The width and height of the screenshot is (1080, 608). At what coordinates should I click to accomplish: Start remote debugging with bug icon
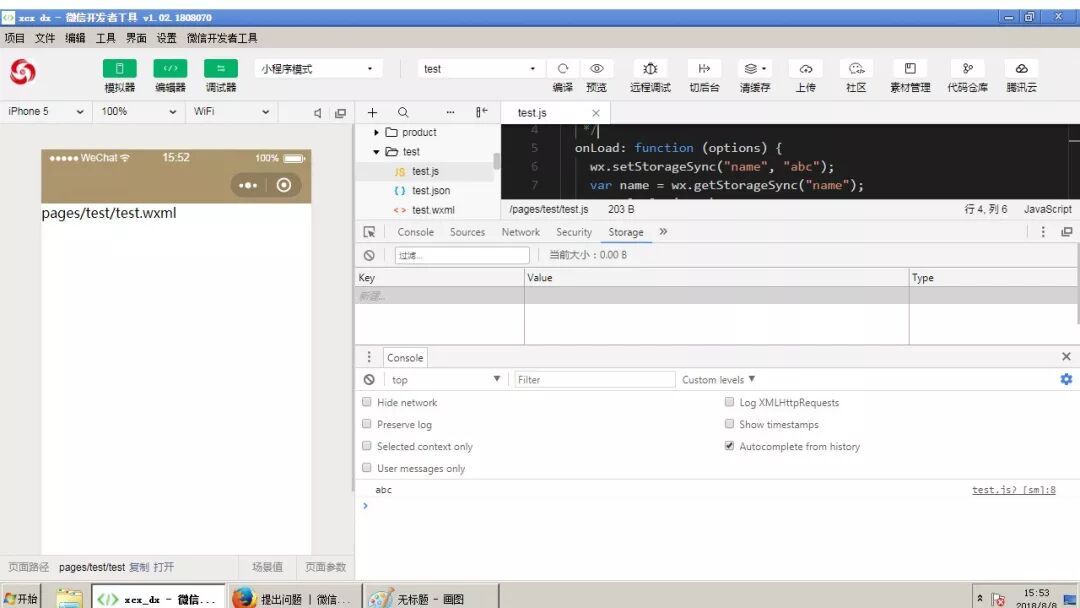(650, 69)
